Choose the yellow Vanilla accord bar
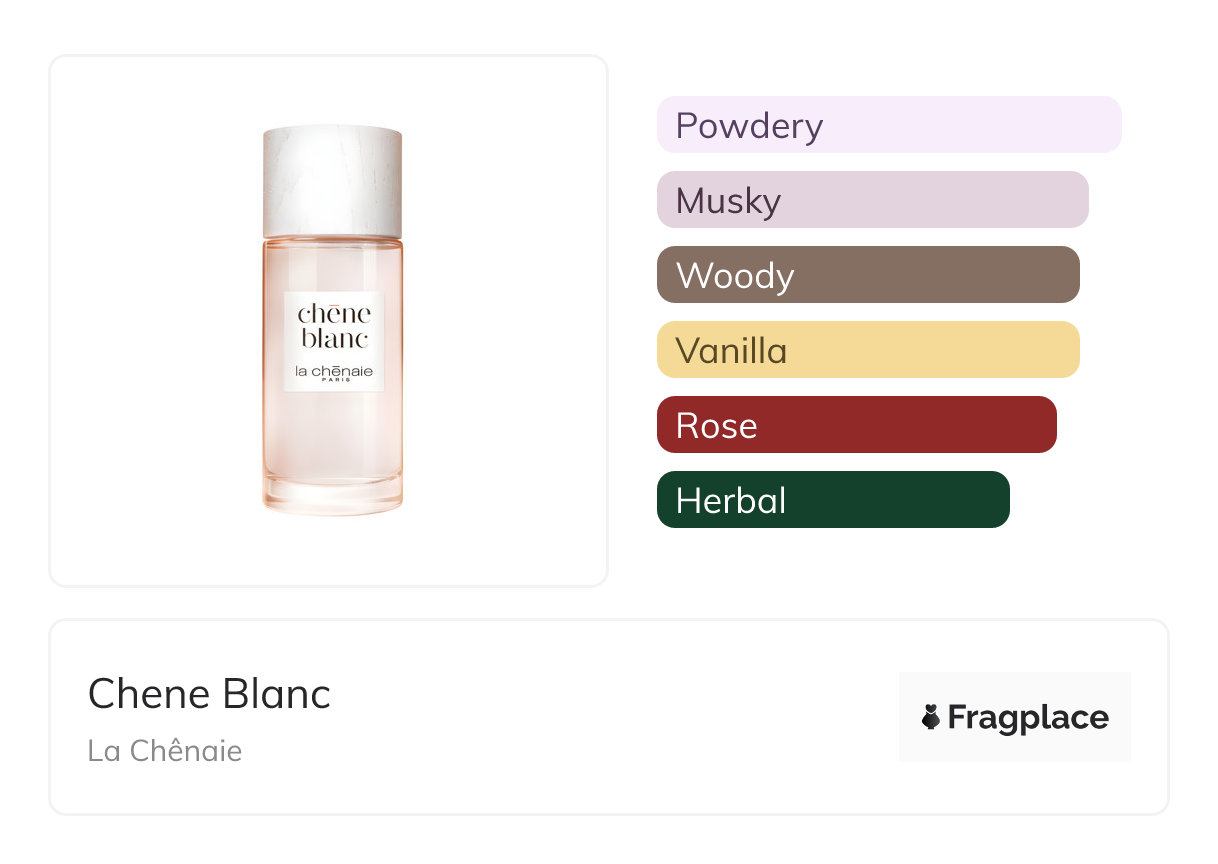The height and width of the screenshot is (864, 1218). (x=867, y=350)
